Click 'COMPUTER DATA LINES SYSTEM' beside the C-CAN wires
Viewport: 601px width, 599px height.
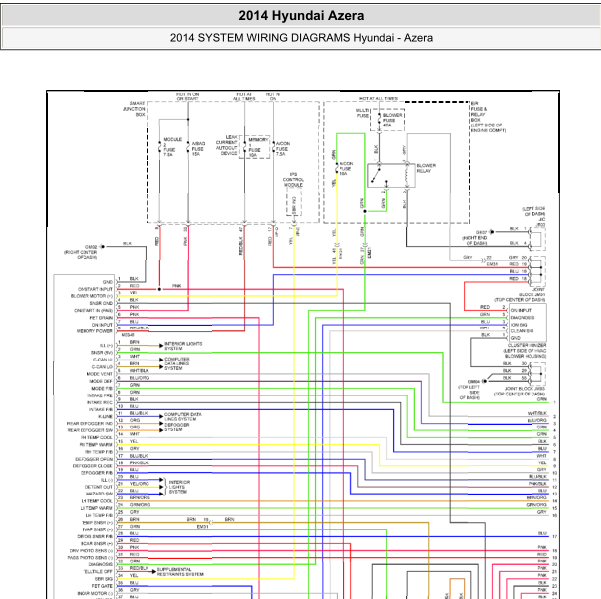177,364
